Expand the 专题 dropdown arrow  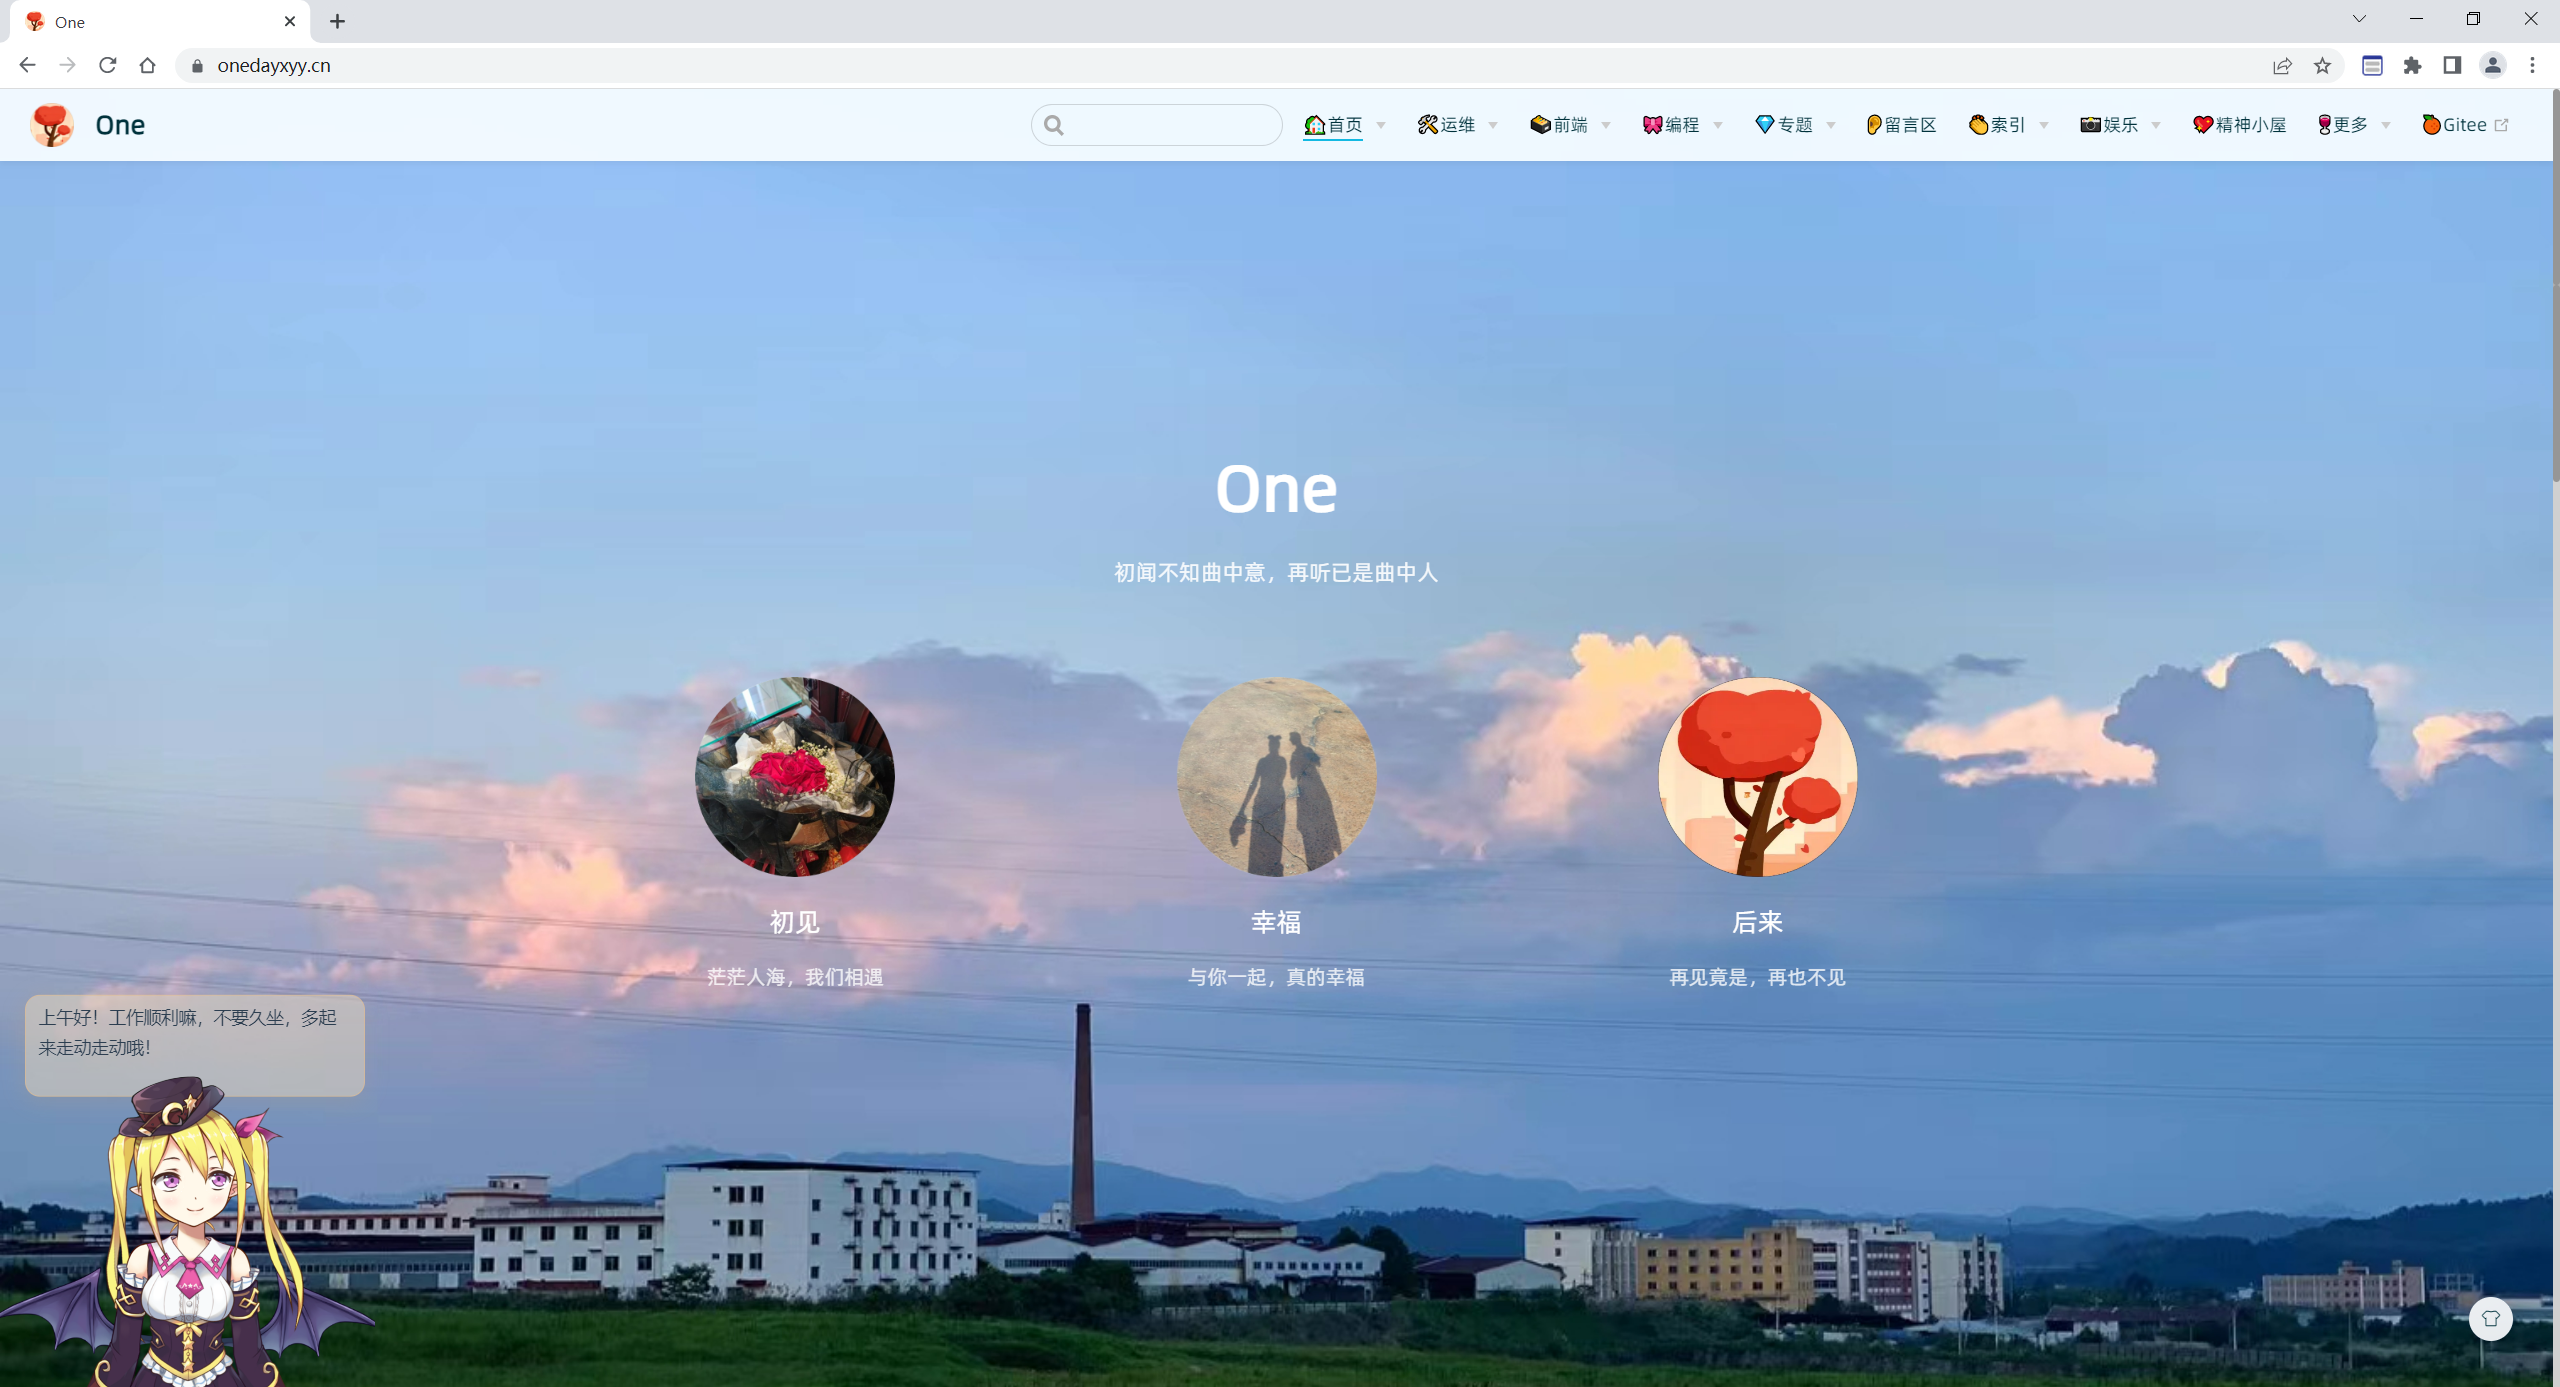coord(1831,126)
